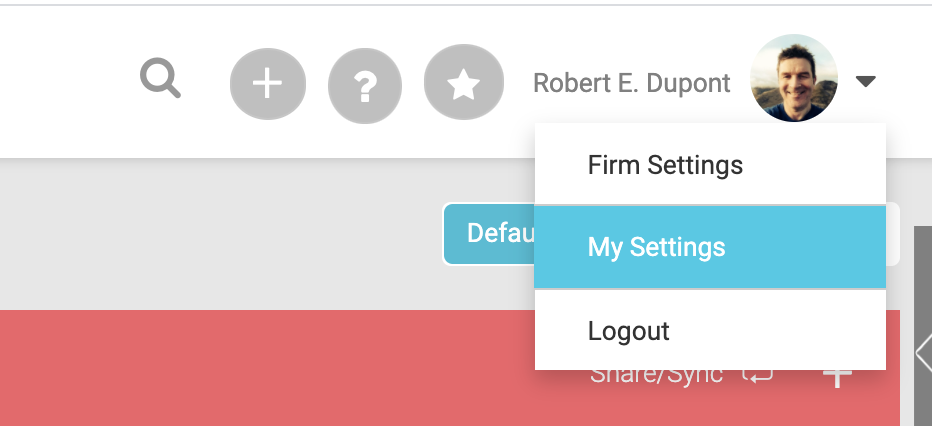
Task: Click the blue Default button
Action: [490, 233]
